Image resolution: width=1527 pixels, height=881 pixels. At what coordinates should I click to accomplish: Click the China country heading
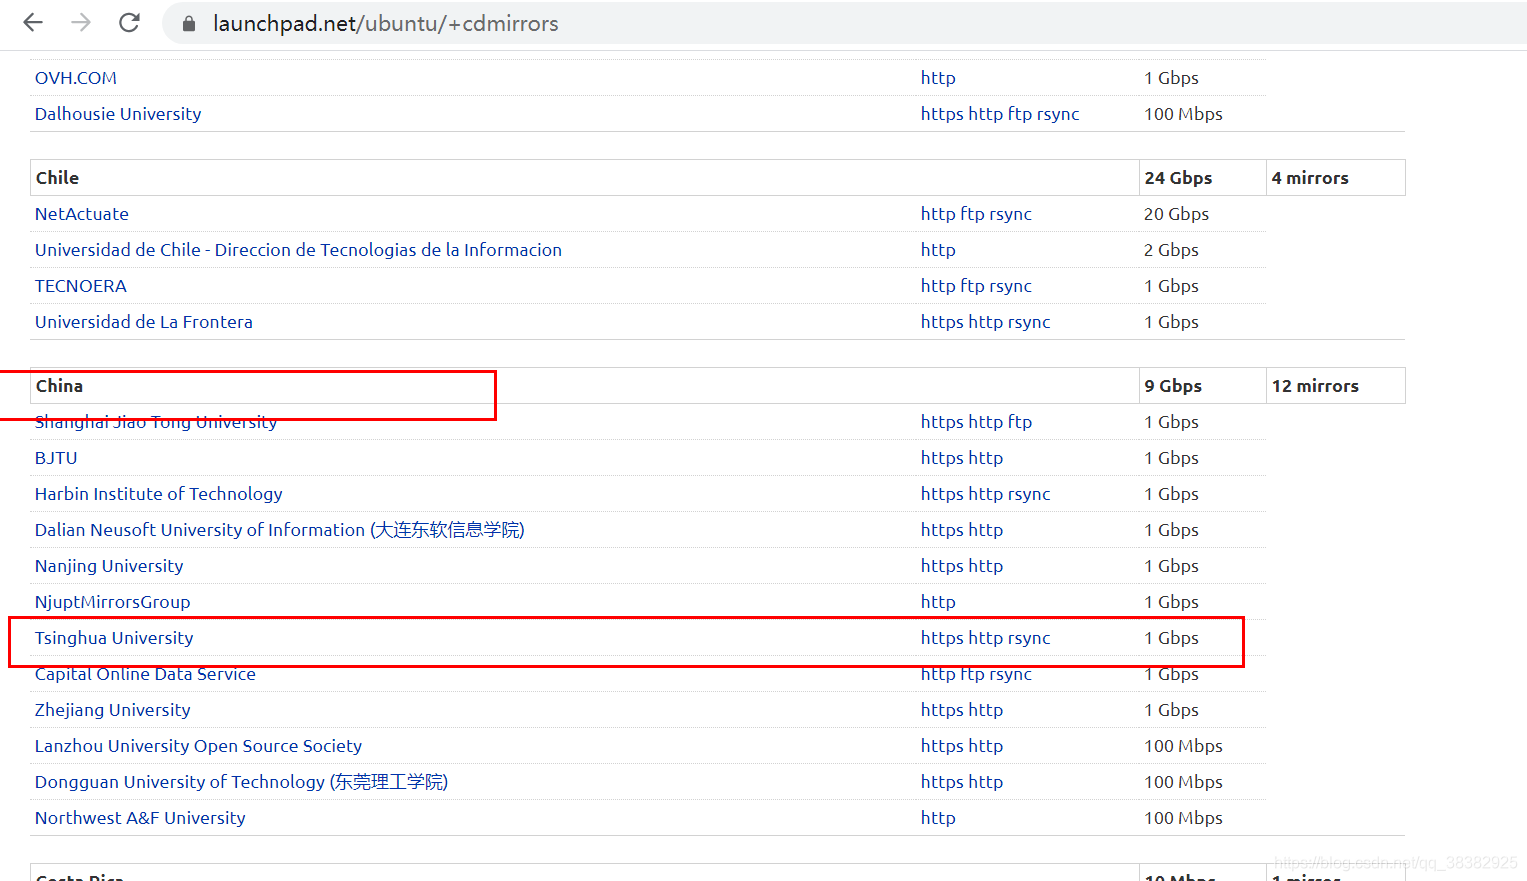pyautogui.click(x=59, y=386)
